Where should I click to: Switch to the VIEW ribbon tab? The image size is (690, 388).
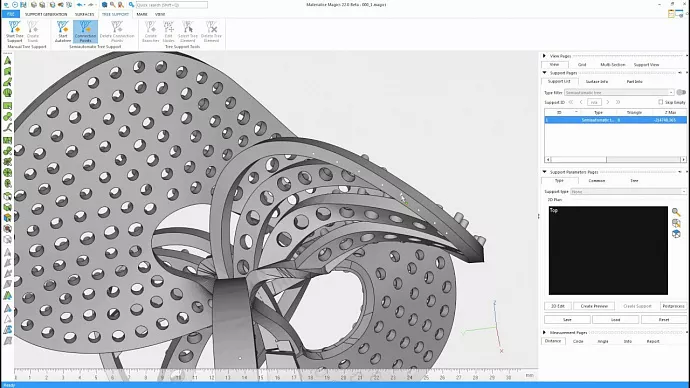tap(160, 14)
